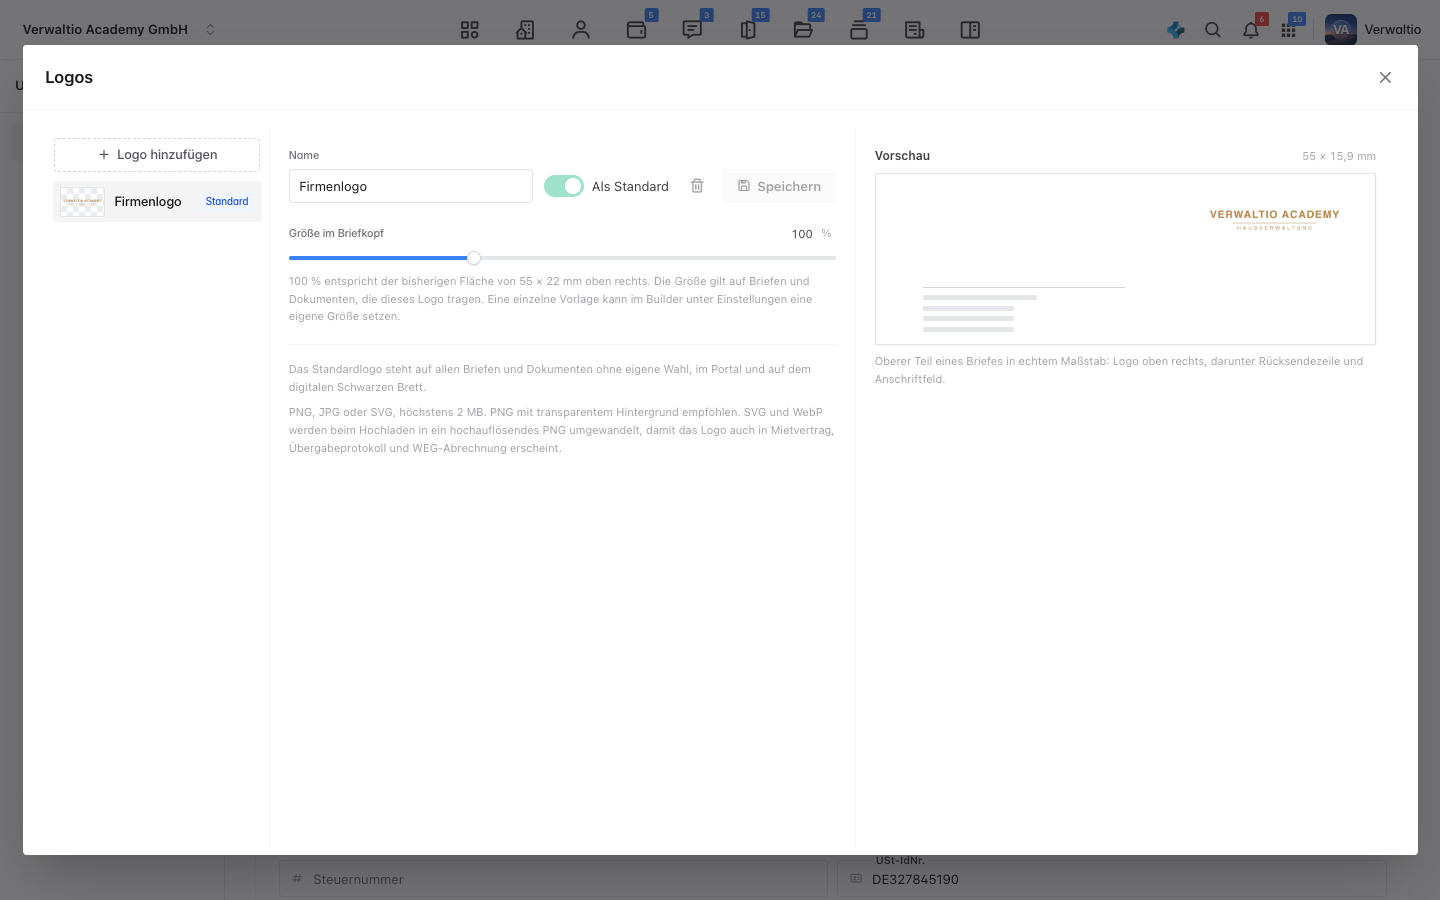Viewport: 1440px width, 900px height.
Task: Toggle the Als Standard switch
Action: [564, 186]
